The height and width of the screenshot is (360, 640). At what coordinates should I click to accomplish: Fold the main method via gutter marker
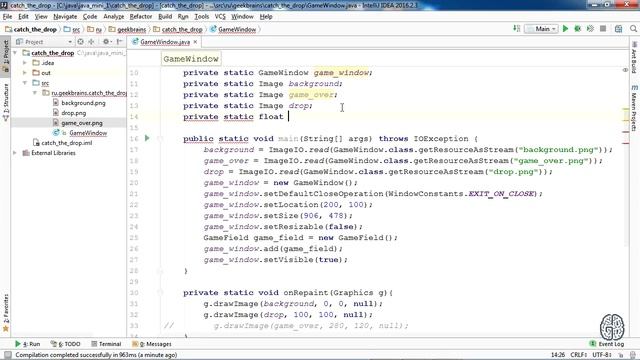(x=160, y=138)
